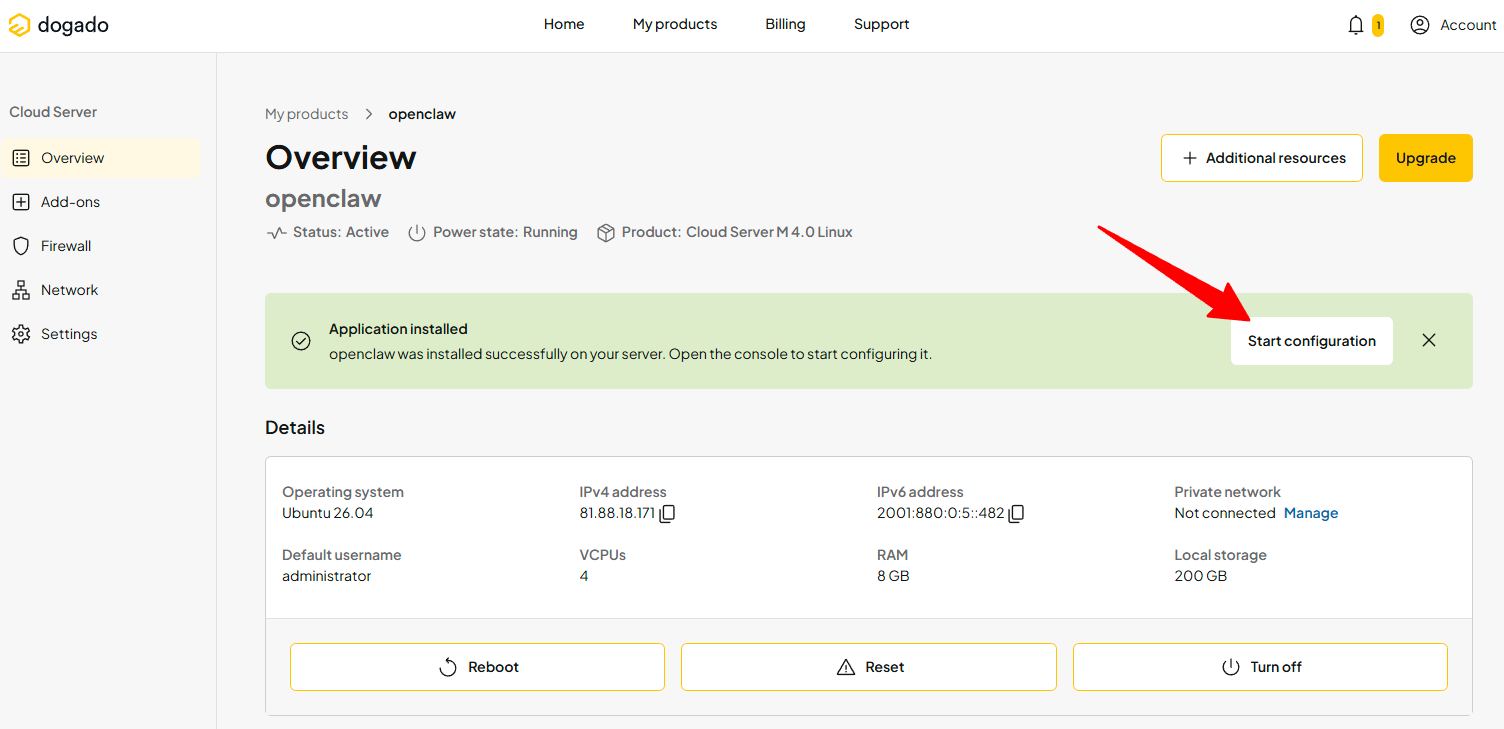Viewport: 1504px width, 729px height.
Task: Click the Cloud Server sidebar heading
Action: point(53,112)
